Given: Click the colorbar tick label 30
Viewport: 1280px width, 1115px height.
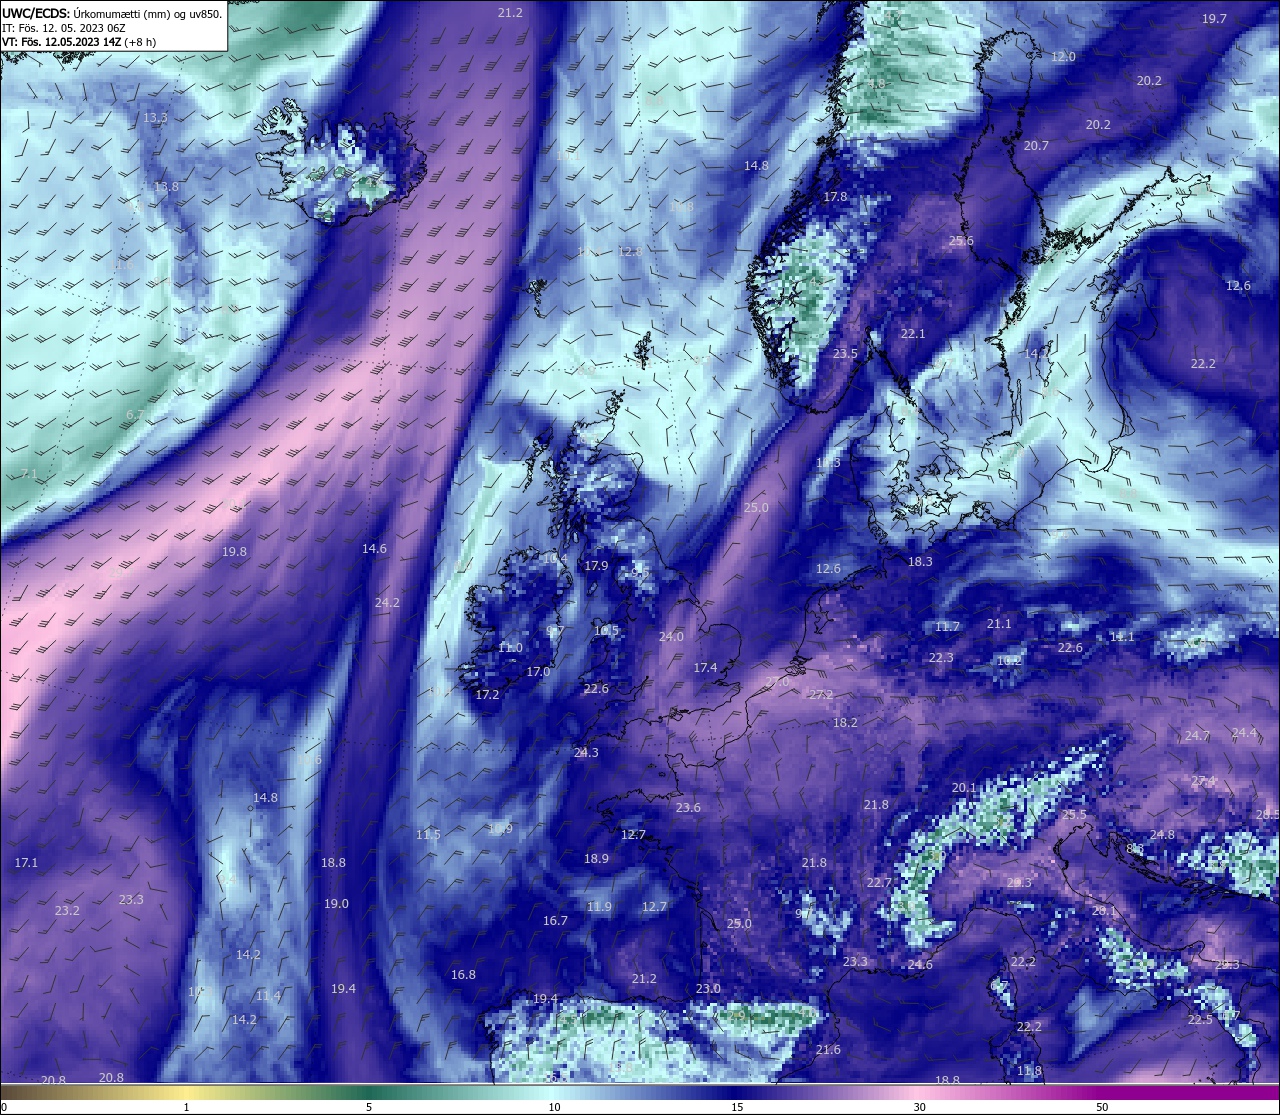Looking at the screenshot, I should [919, 1107].
